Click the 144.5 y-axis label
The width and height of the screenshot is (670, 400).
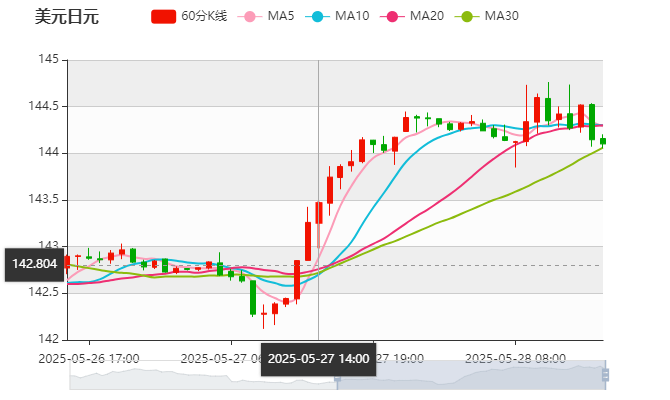point(43,106)
